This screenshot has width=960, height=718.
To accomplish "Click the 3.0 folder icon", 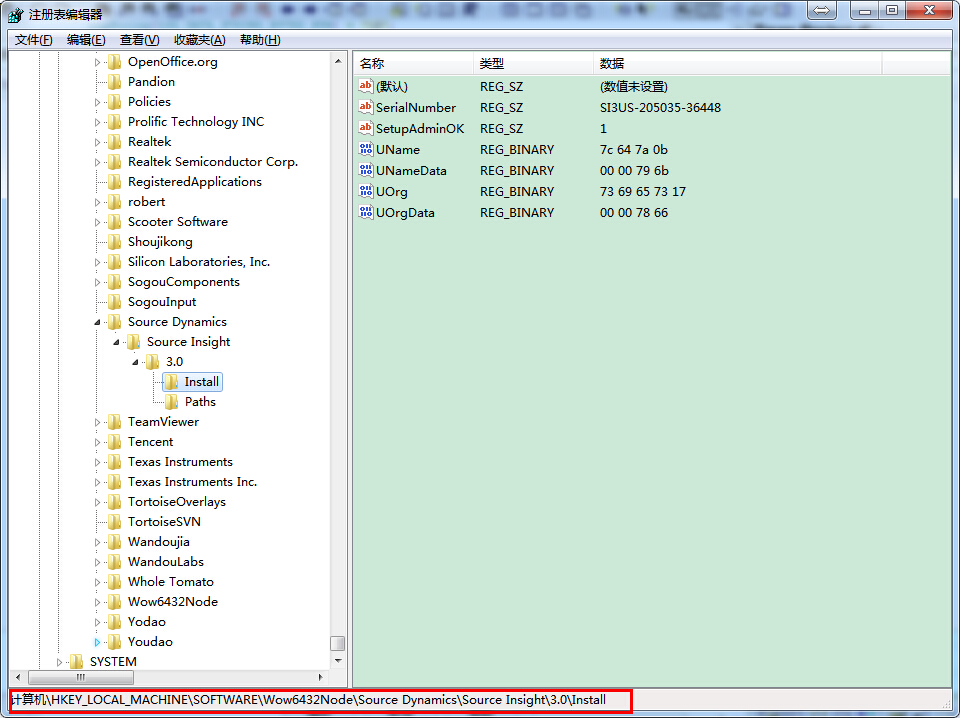I will coord(152,362).
